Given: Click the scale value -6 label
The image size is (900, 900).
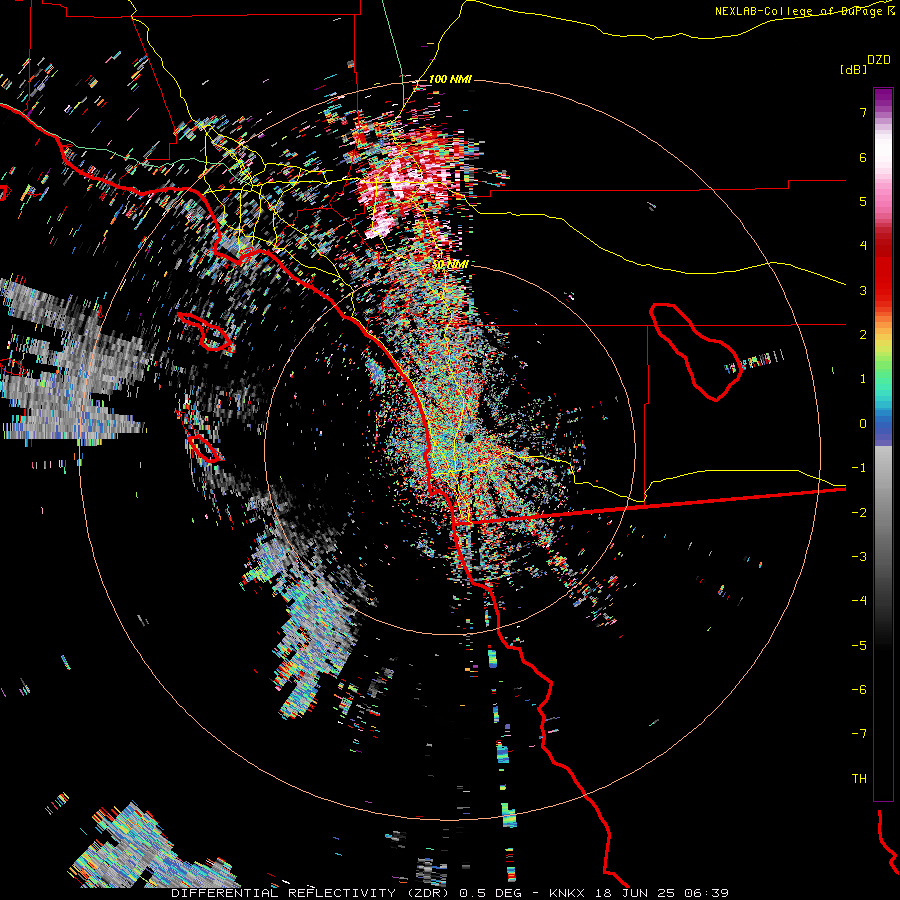Looking at the screenshot, I should [x=859, y=689].
